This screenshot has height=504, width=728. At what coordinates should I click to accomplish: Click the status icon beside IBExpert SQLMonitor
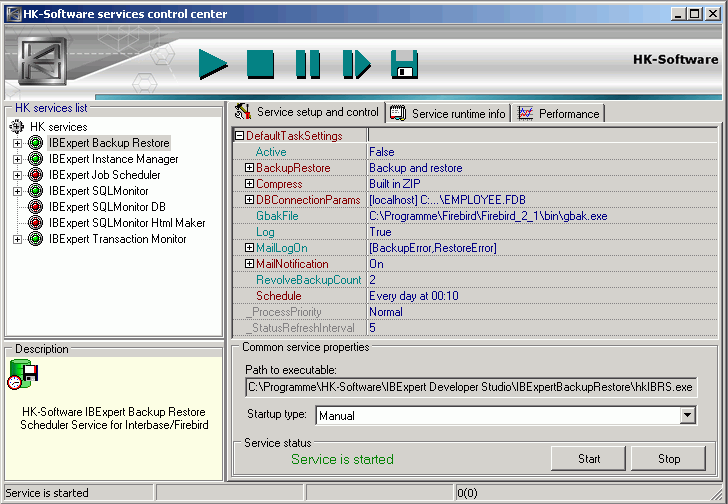pos(35,191)
